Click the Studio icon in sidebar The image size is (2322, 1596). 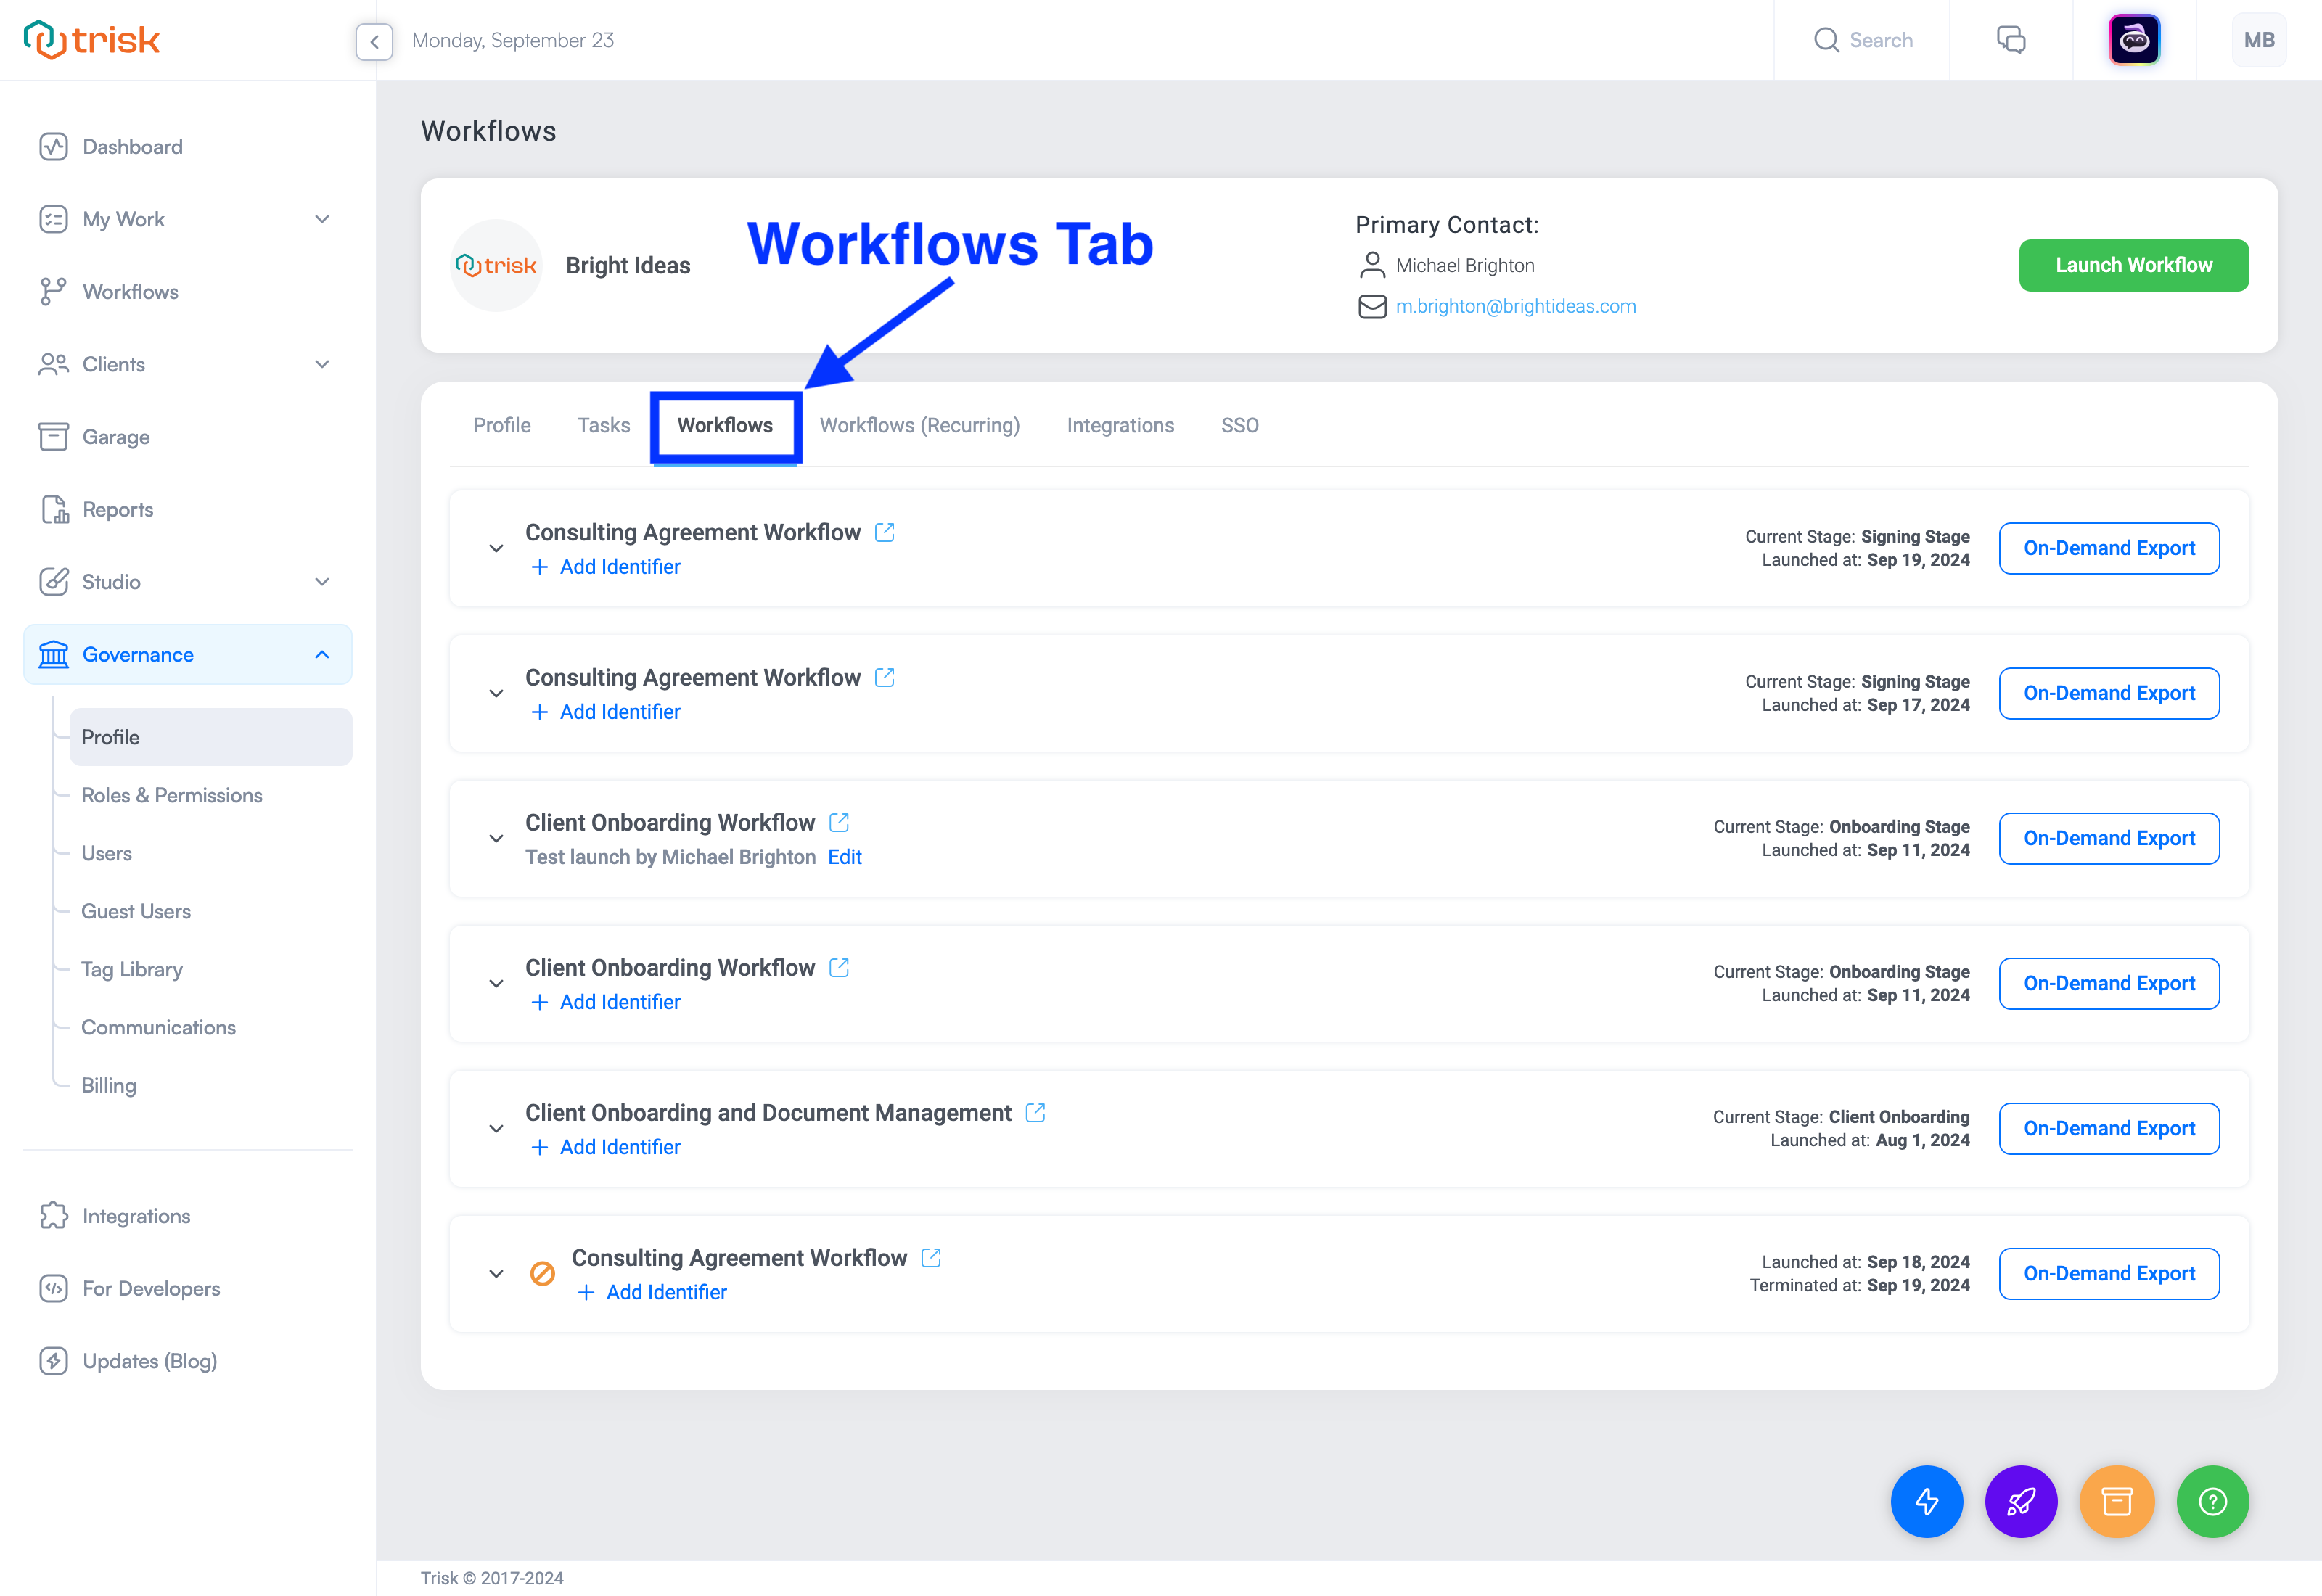point(54,582)
